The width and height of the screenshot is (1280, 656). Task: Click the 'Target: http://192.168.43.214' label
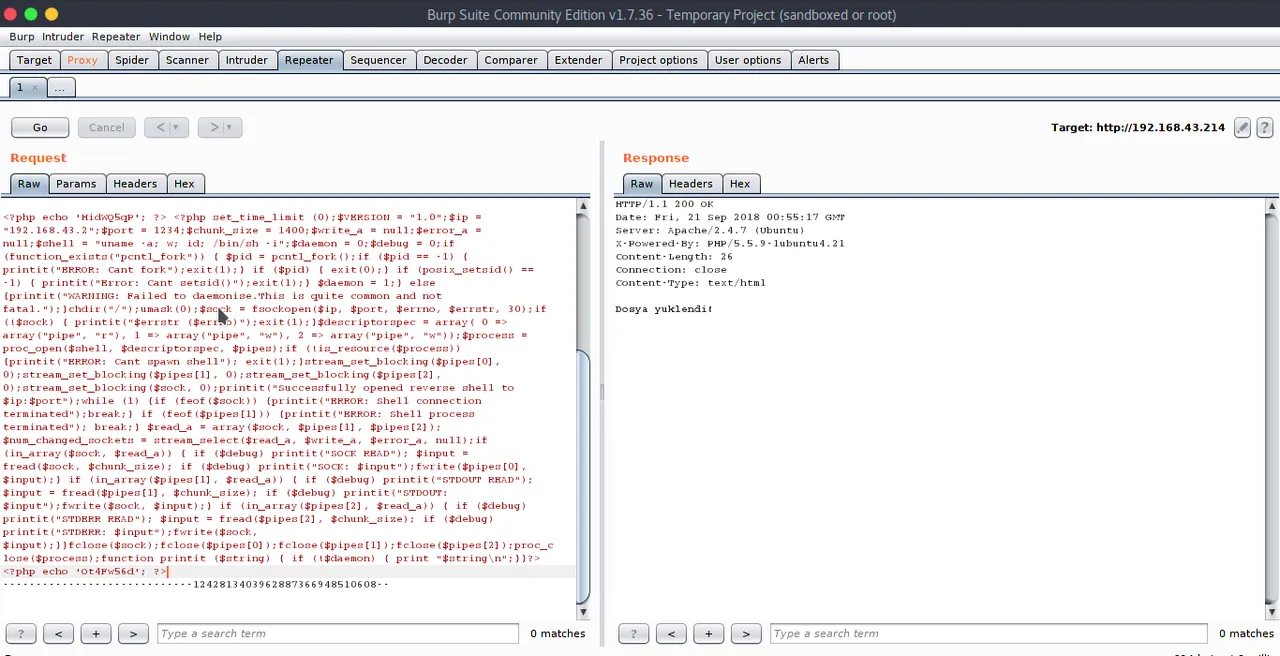[1138, 128]
